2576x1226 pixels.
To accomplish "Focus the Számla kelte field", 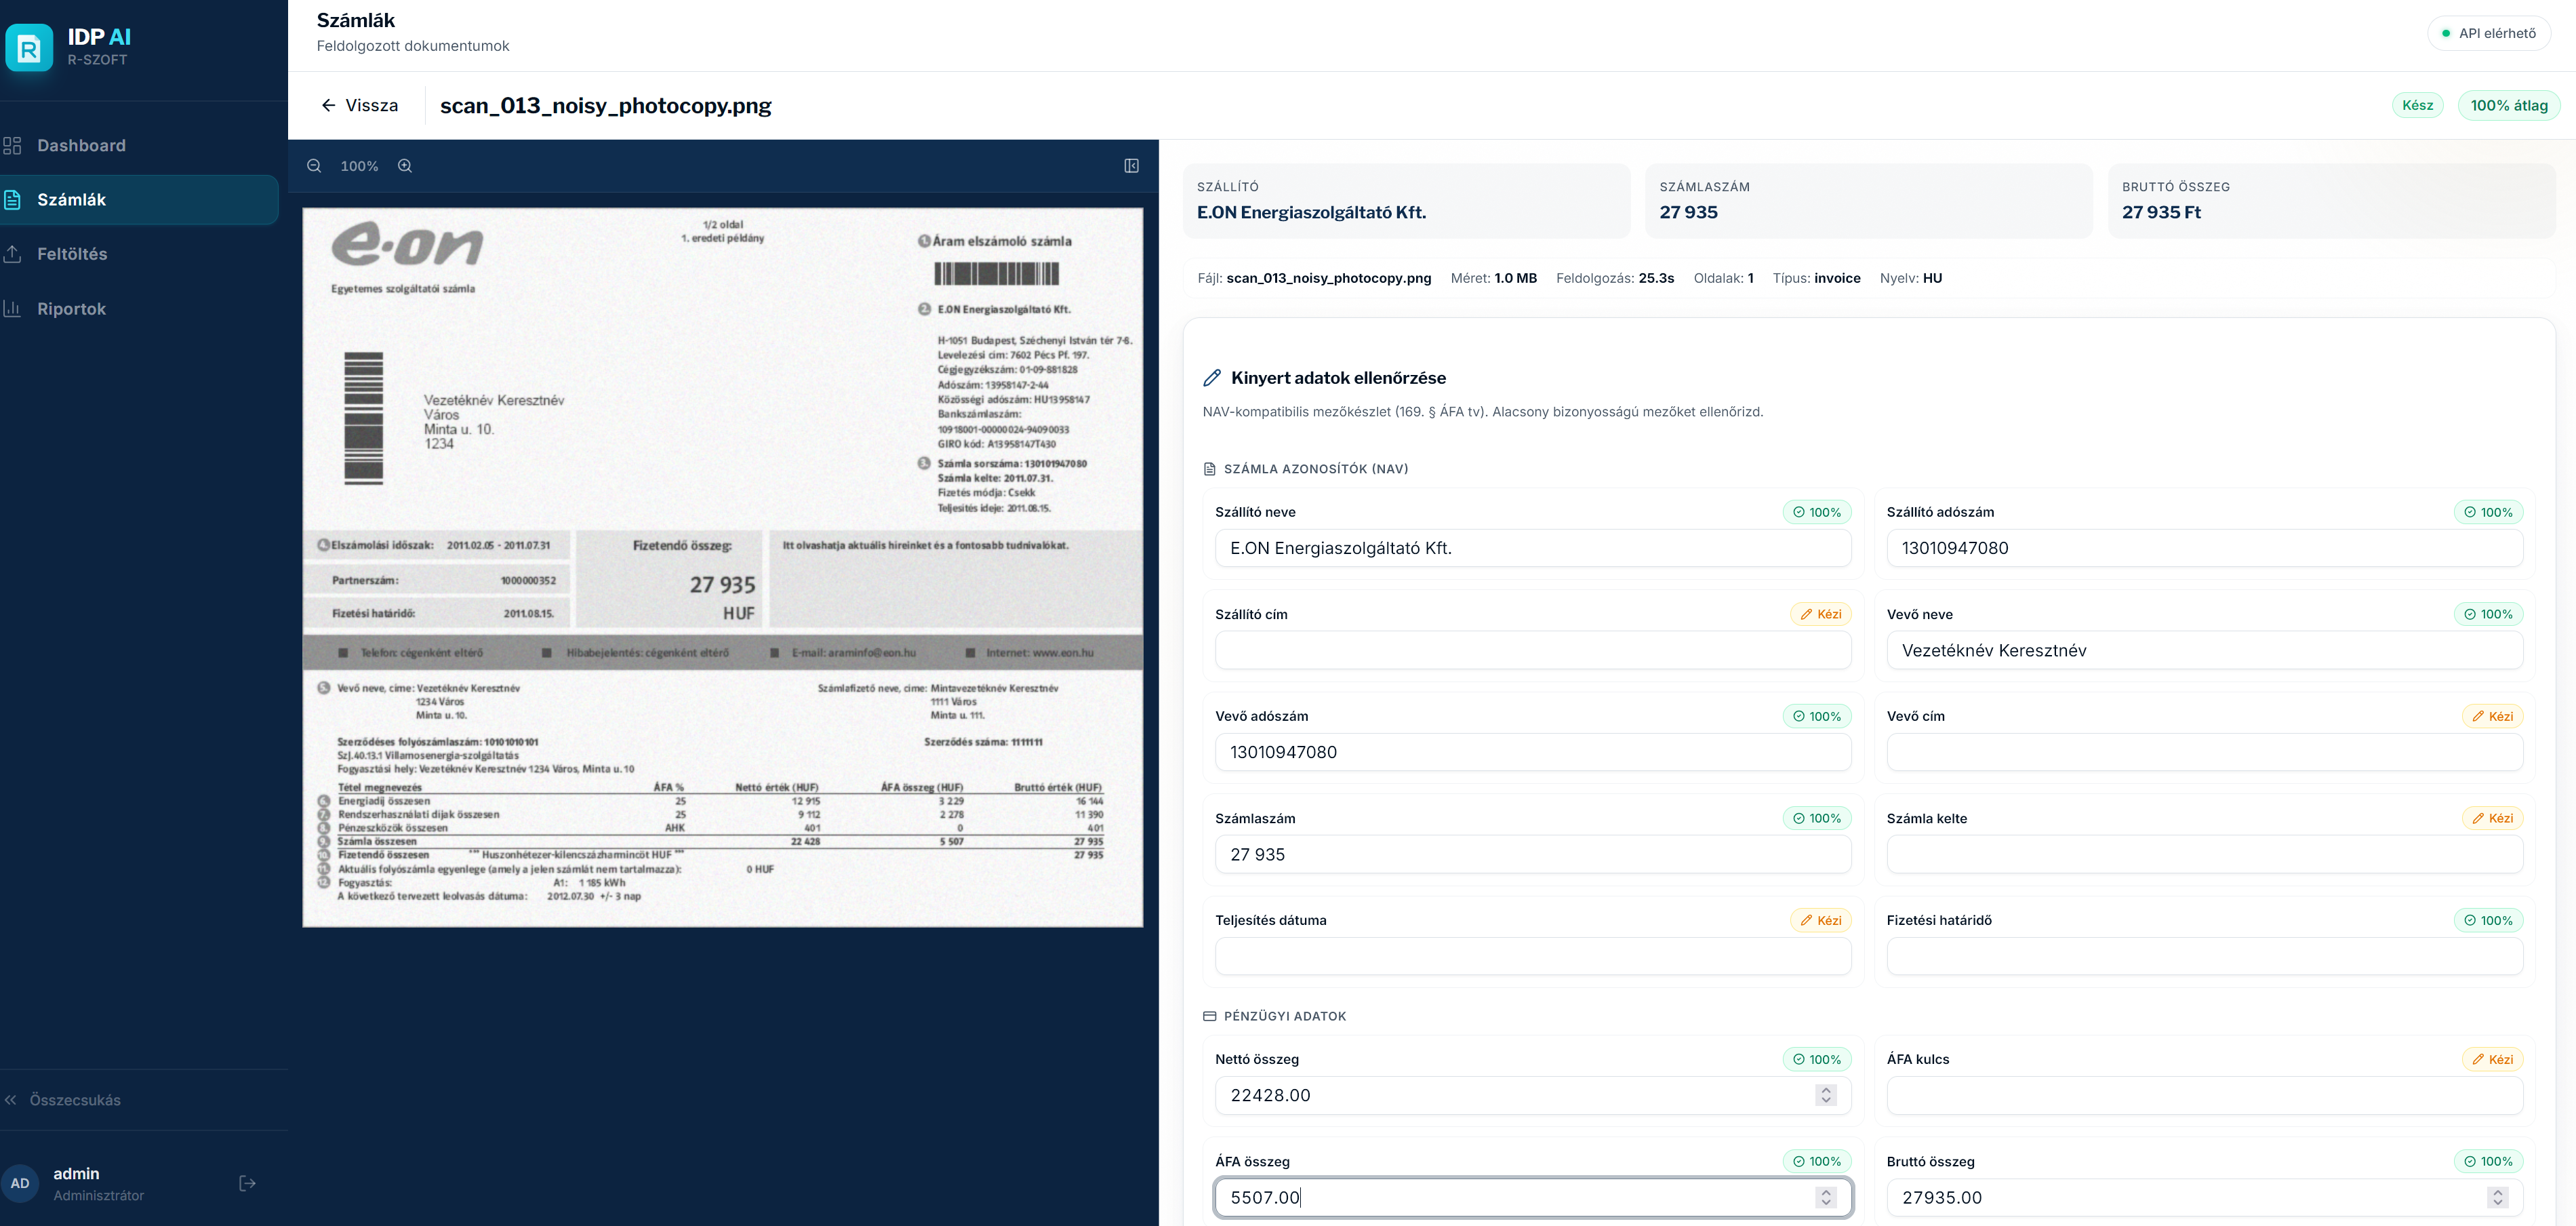I will pos(2203,855).
